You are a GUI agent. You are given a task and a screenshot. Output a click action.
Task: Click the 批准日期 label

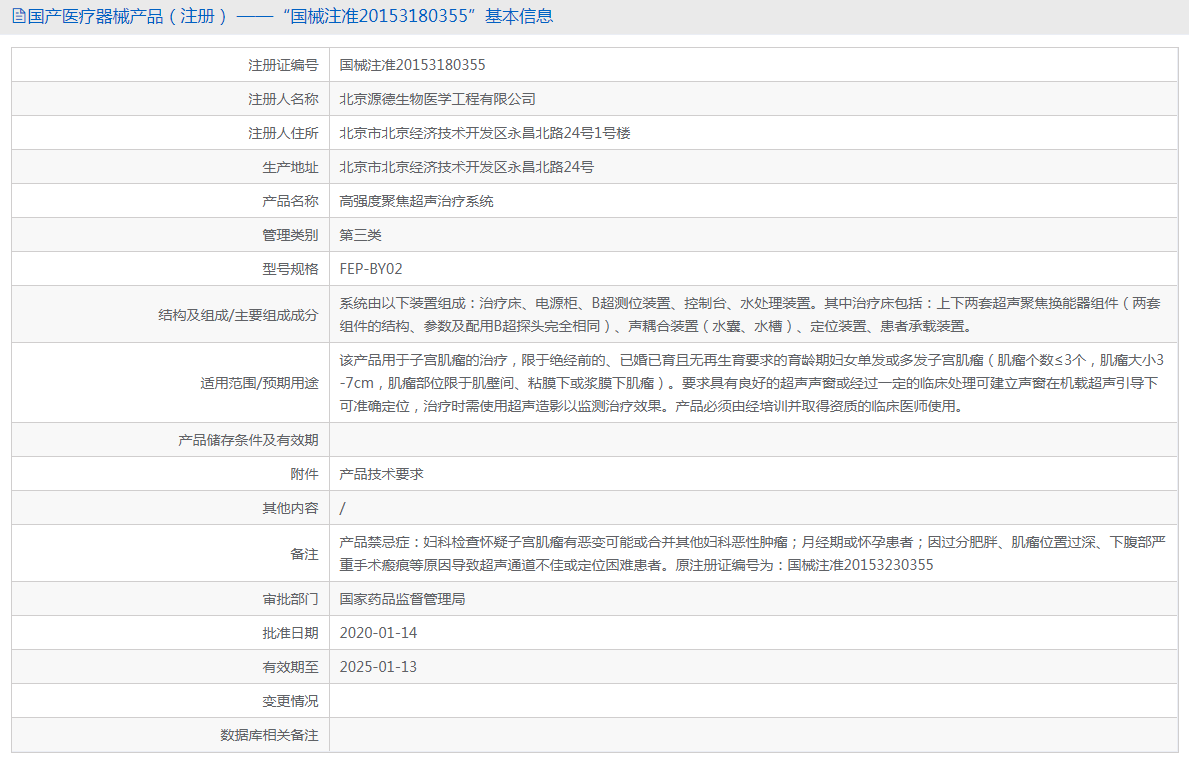point(290,633)
